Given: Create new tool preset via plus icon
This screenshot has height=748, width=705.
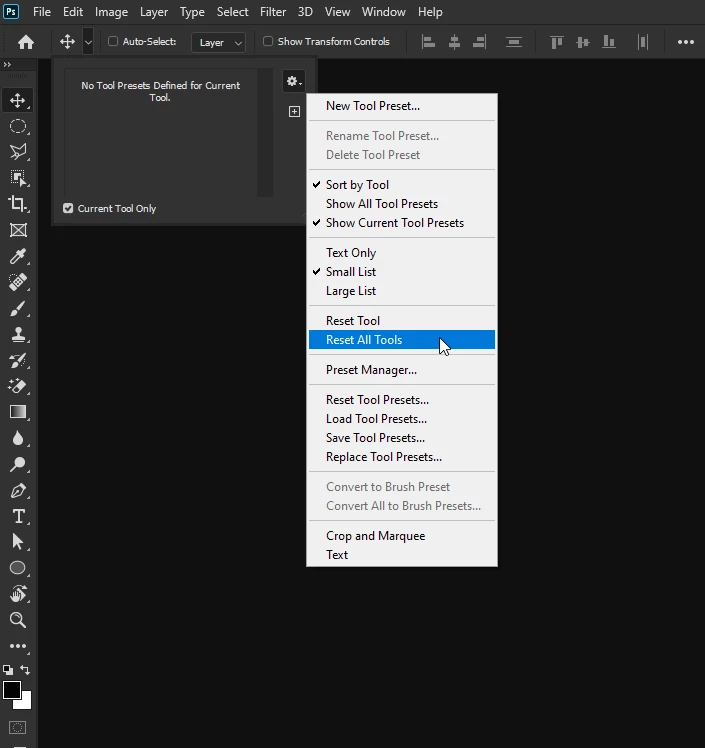Looking at the screenshot, I should click(x=294, y=112).
